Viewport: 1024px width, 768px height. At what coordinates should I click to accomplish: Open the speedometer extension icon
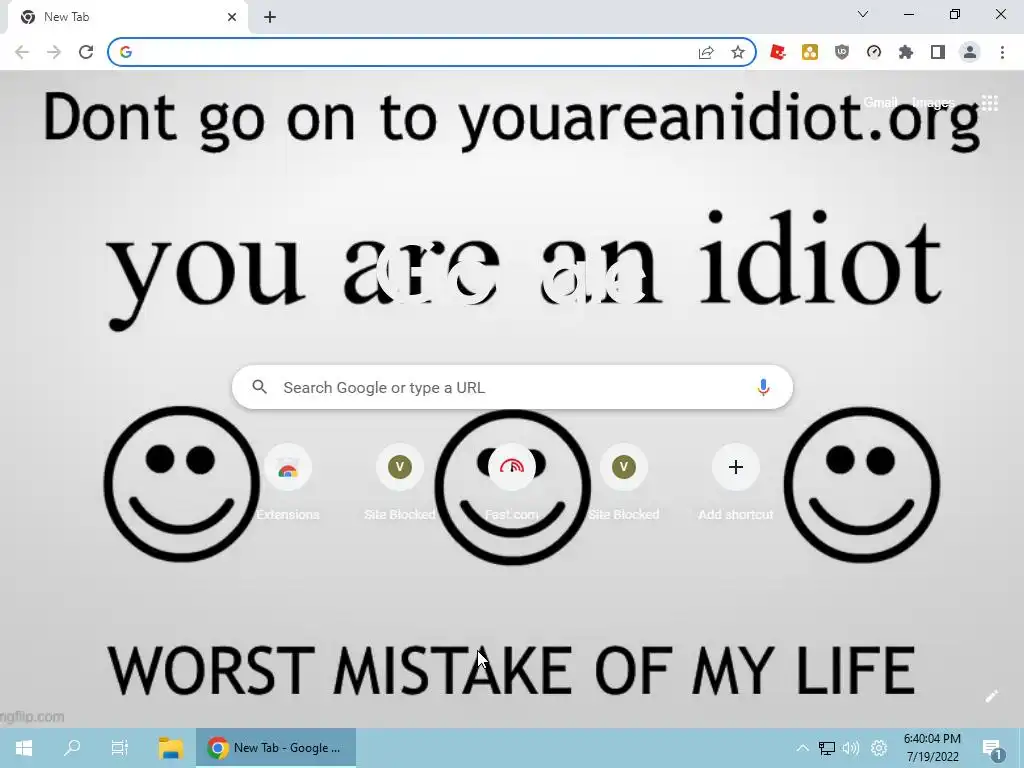(x=874, y=52)
